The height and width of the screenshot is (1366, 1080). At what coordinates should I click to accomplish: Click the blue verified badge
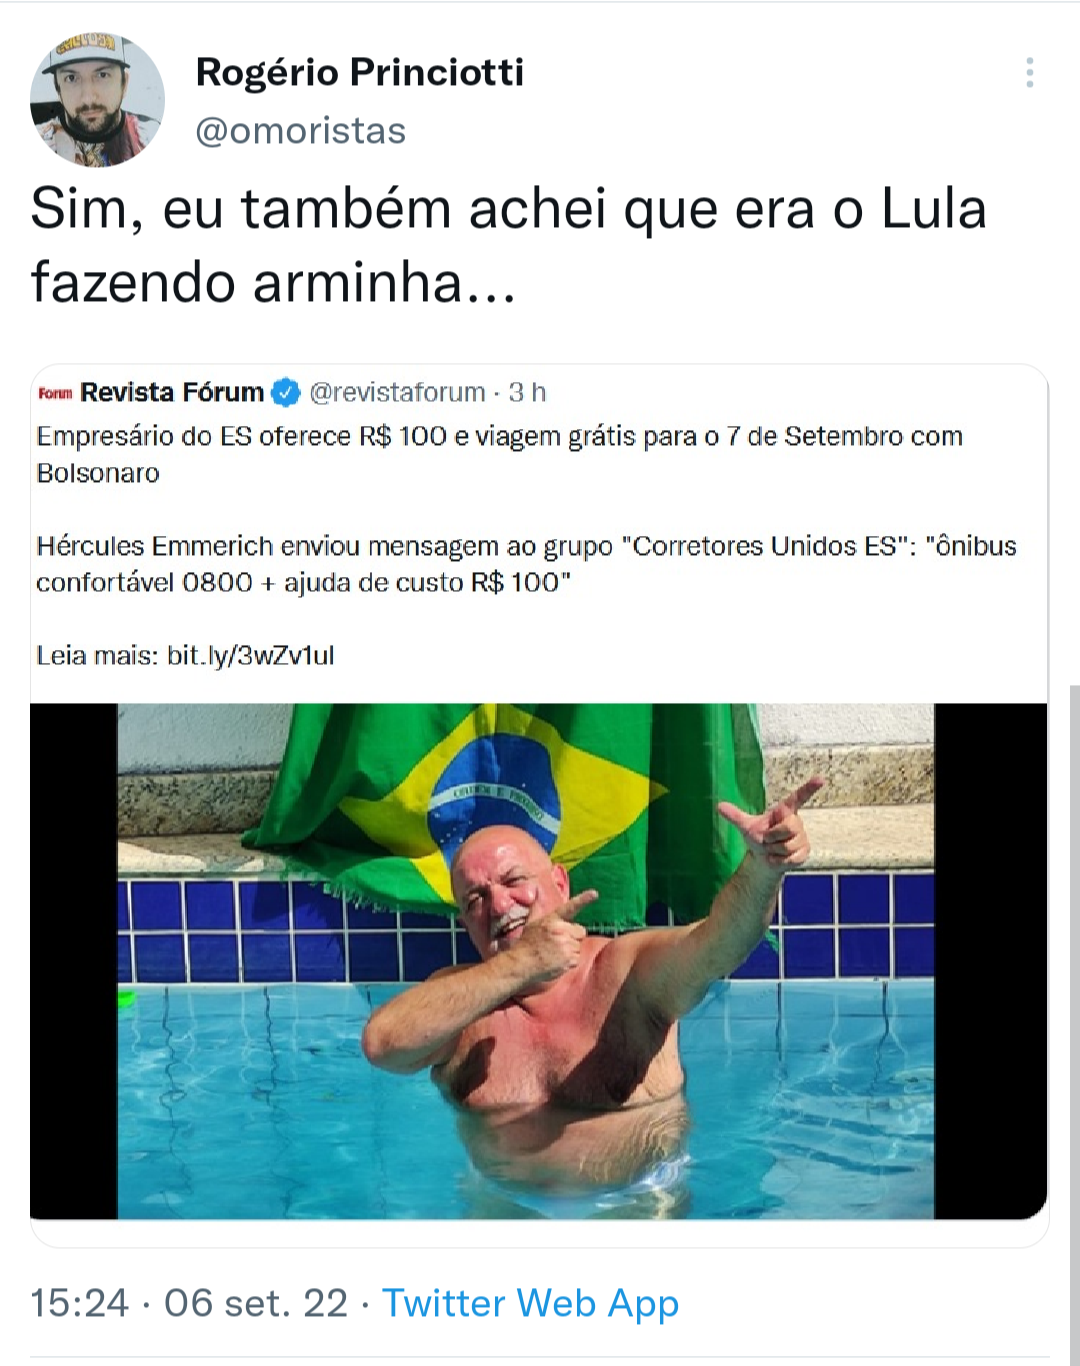click(x=286, y=393)
